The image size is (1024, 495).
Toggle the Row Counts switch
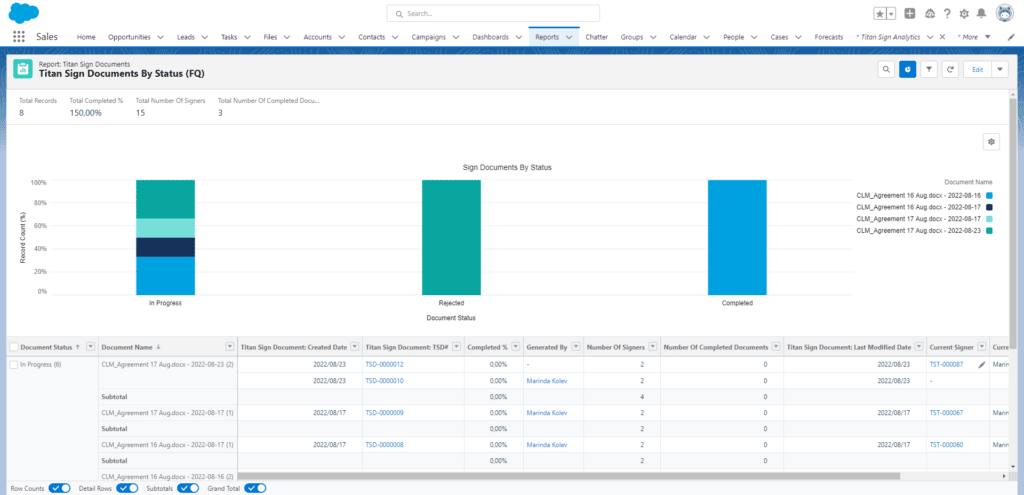pyautogui.click(x=59, y=488)
